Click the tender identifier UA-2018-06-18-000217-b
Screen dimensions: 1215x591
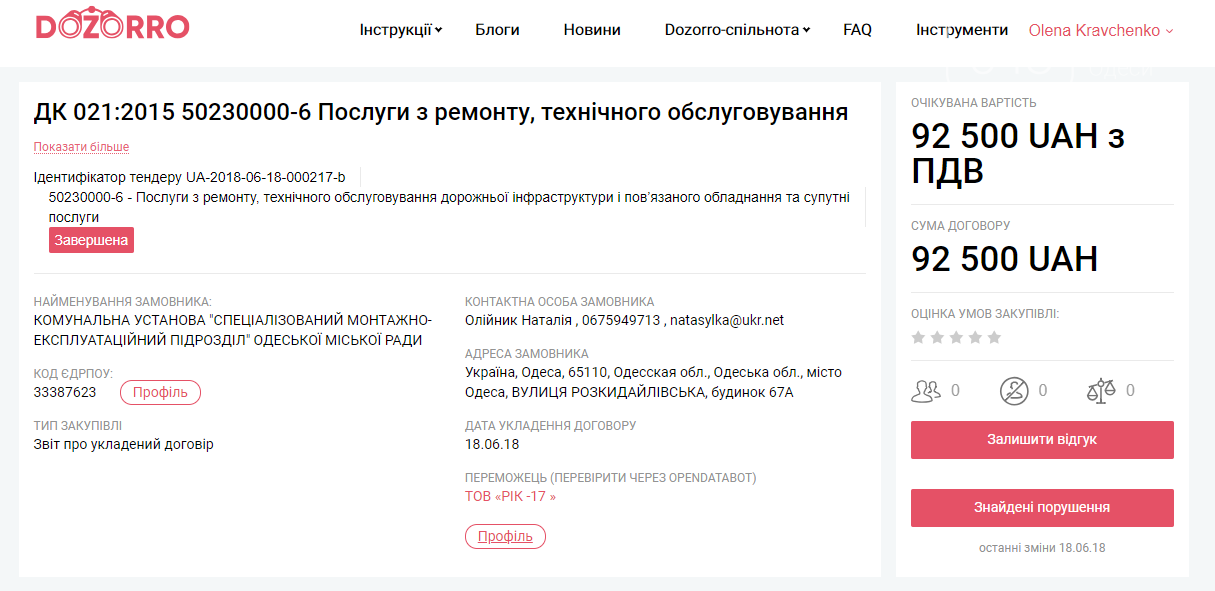(x=266, y=177)
